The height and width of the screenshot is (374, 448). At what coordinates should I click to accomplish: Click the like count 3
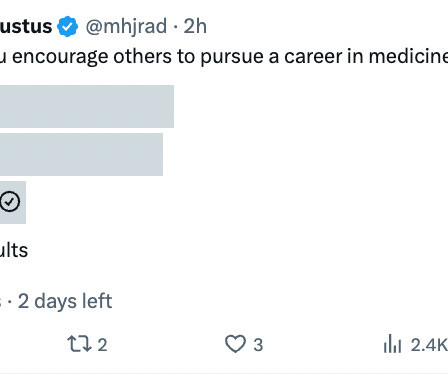point(258,345)
